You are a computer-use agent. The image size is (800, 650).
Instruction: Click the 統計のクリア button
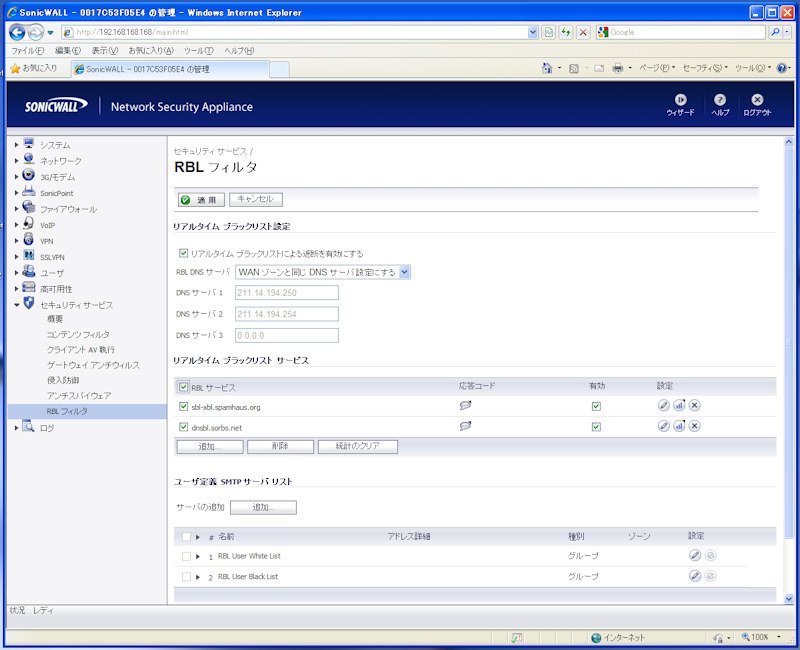pos(358,446)
